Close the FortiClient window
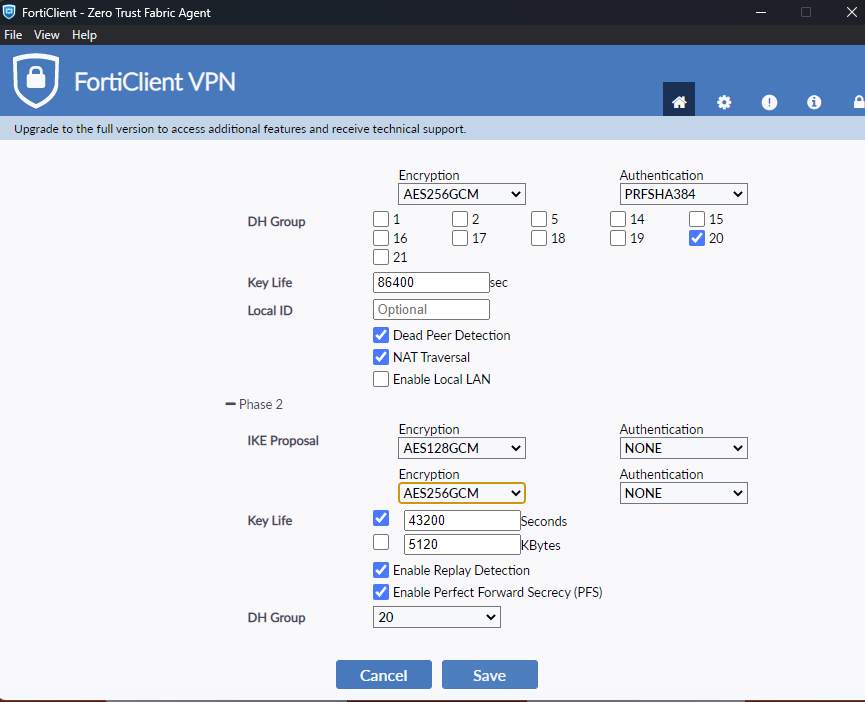 click(x=851, y=12)
